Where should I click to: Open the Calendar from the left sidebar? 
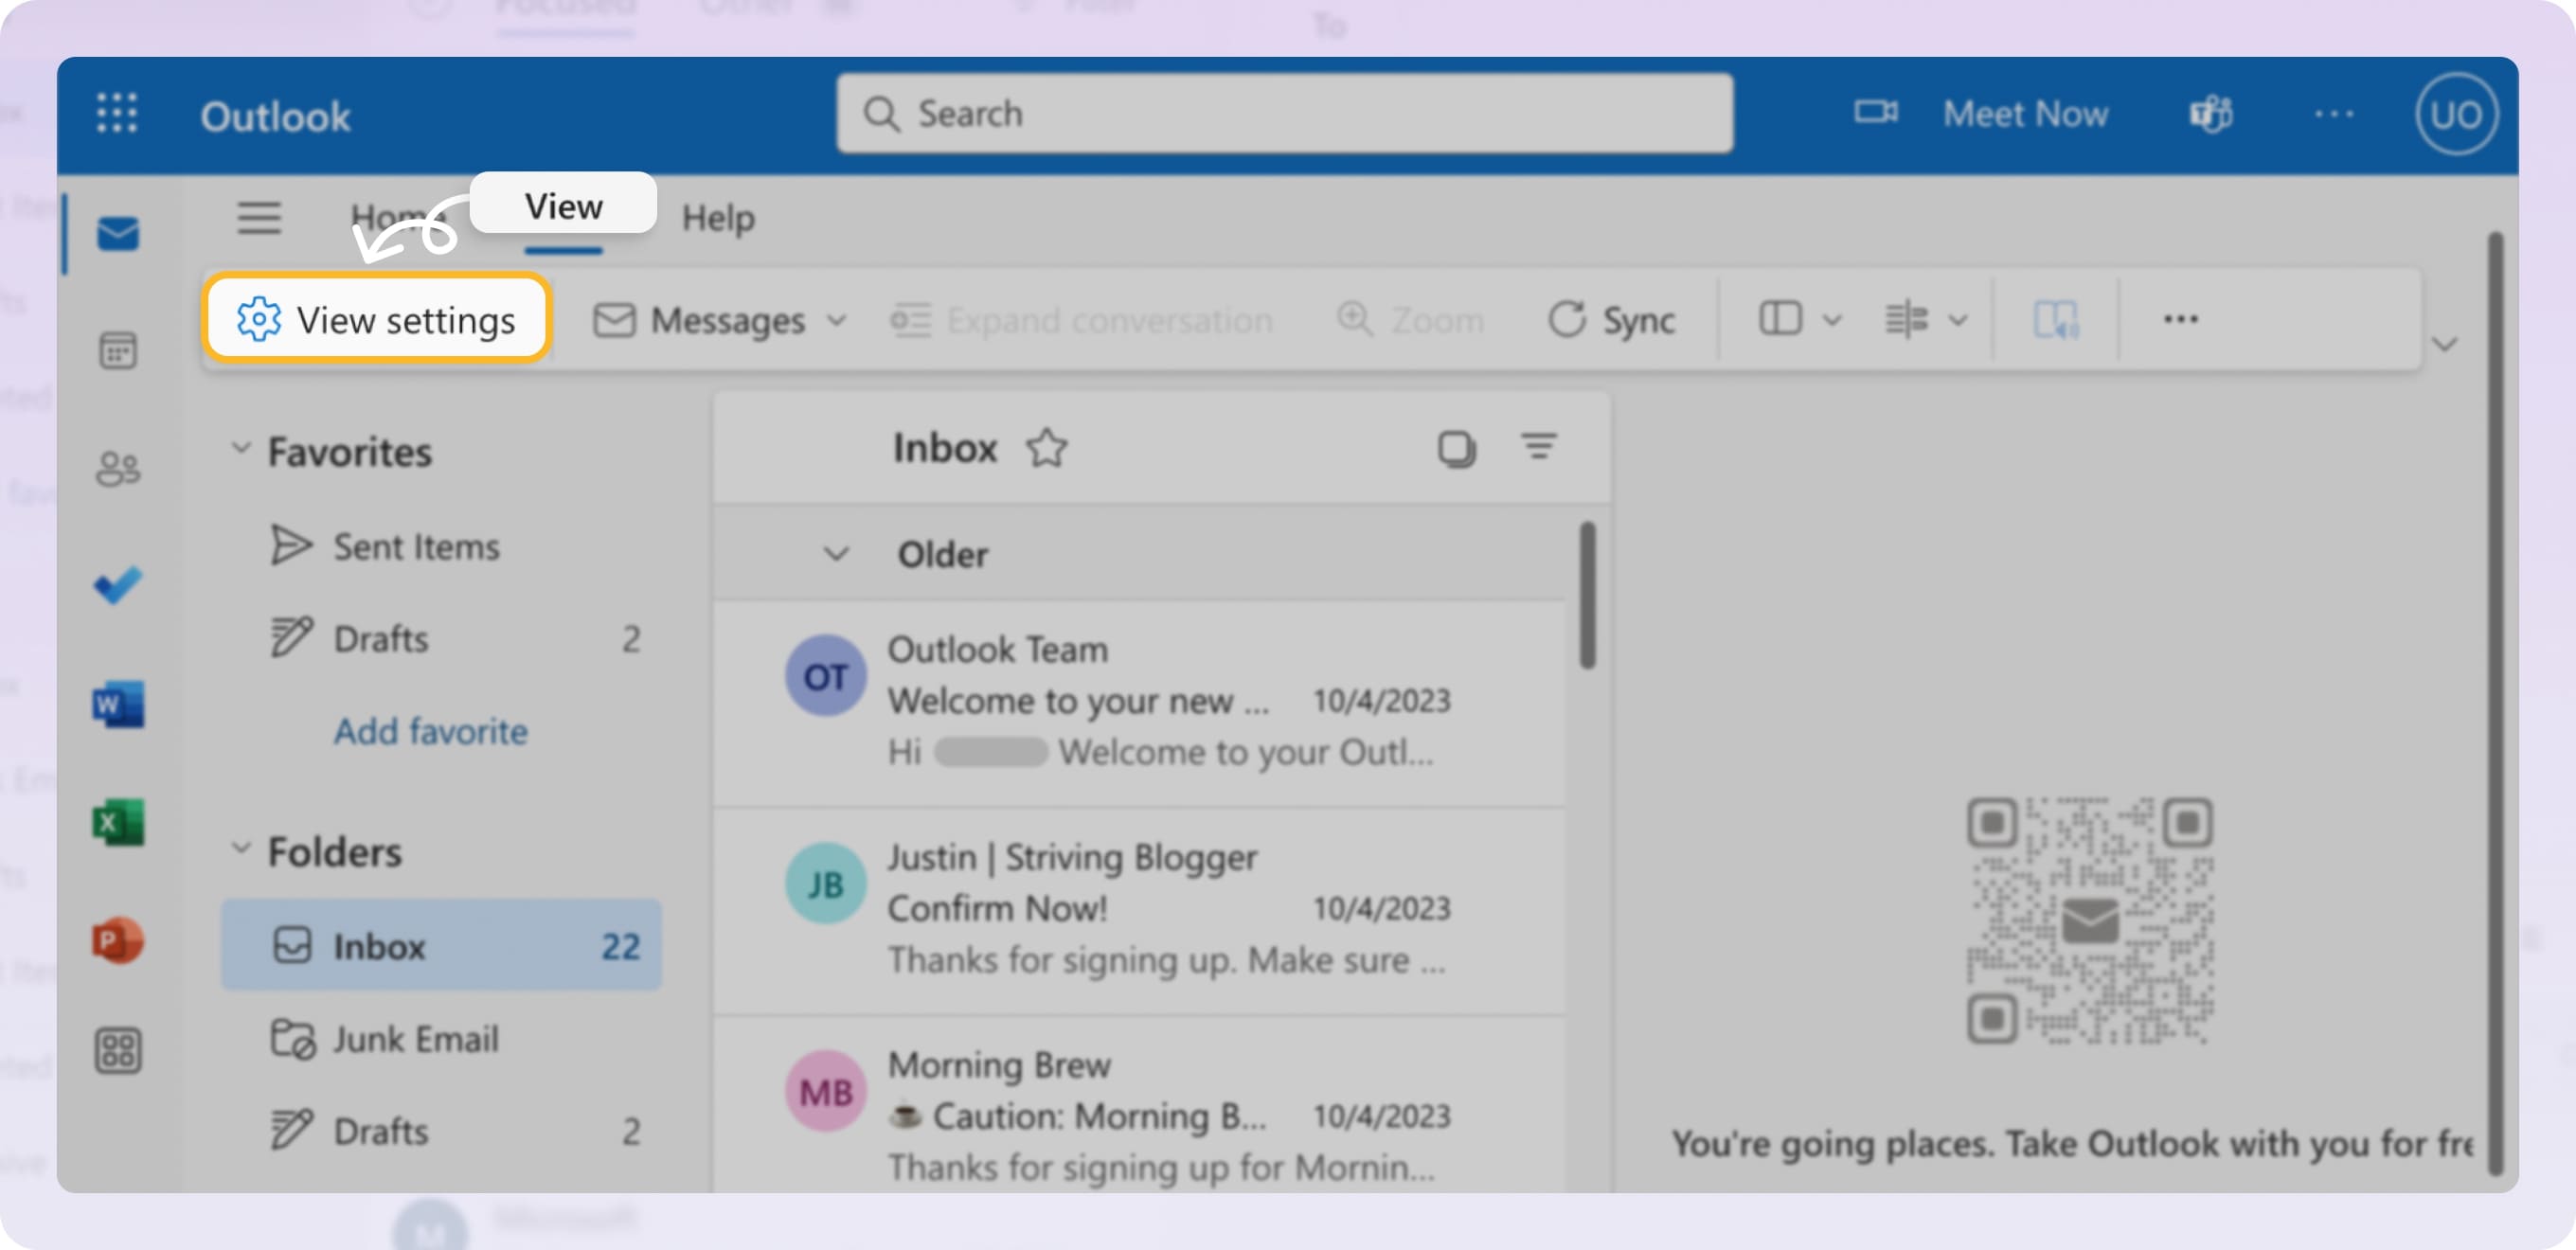click(x=117, y=351)
